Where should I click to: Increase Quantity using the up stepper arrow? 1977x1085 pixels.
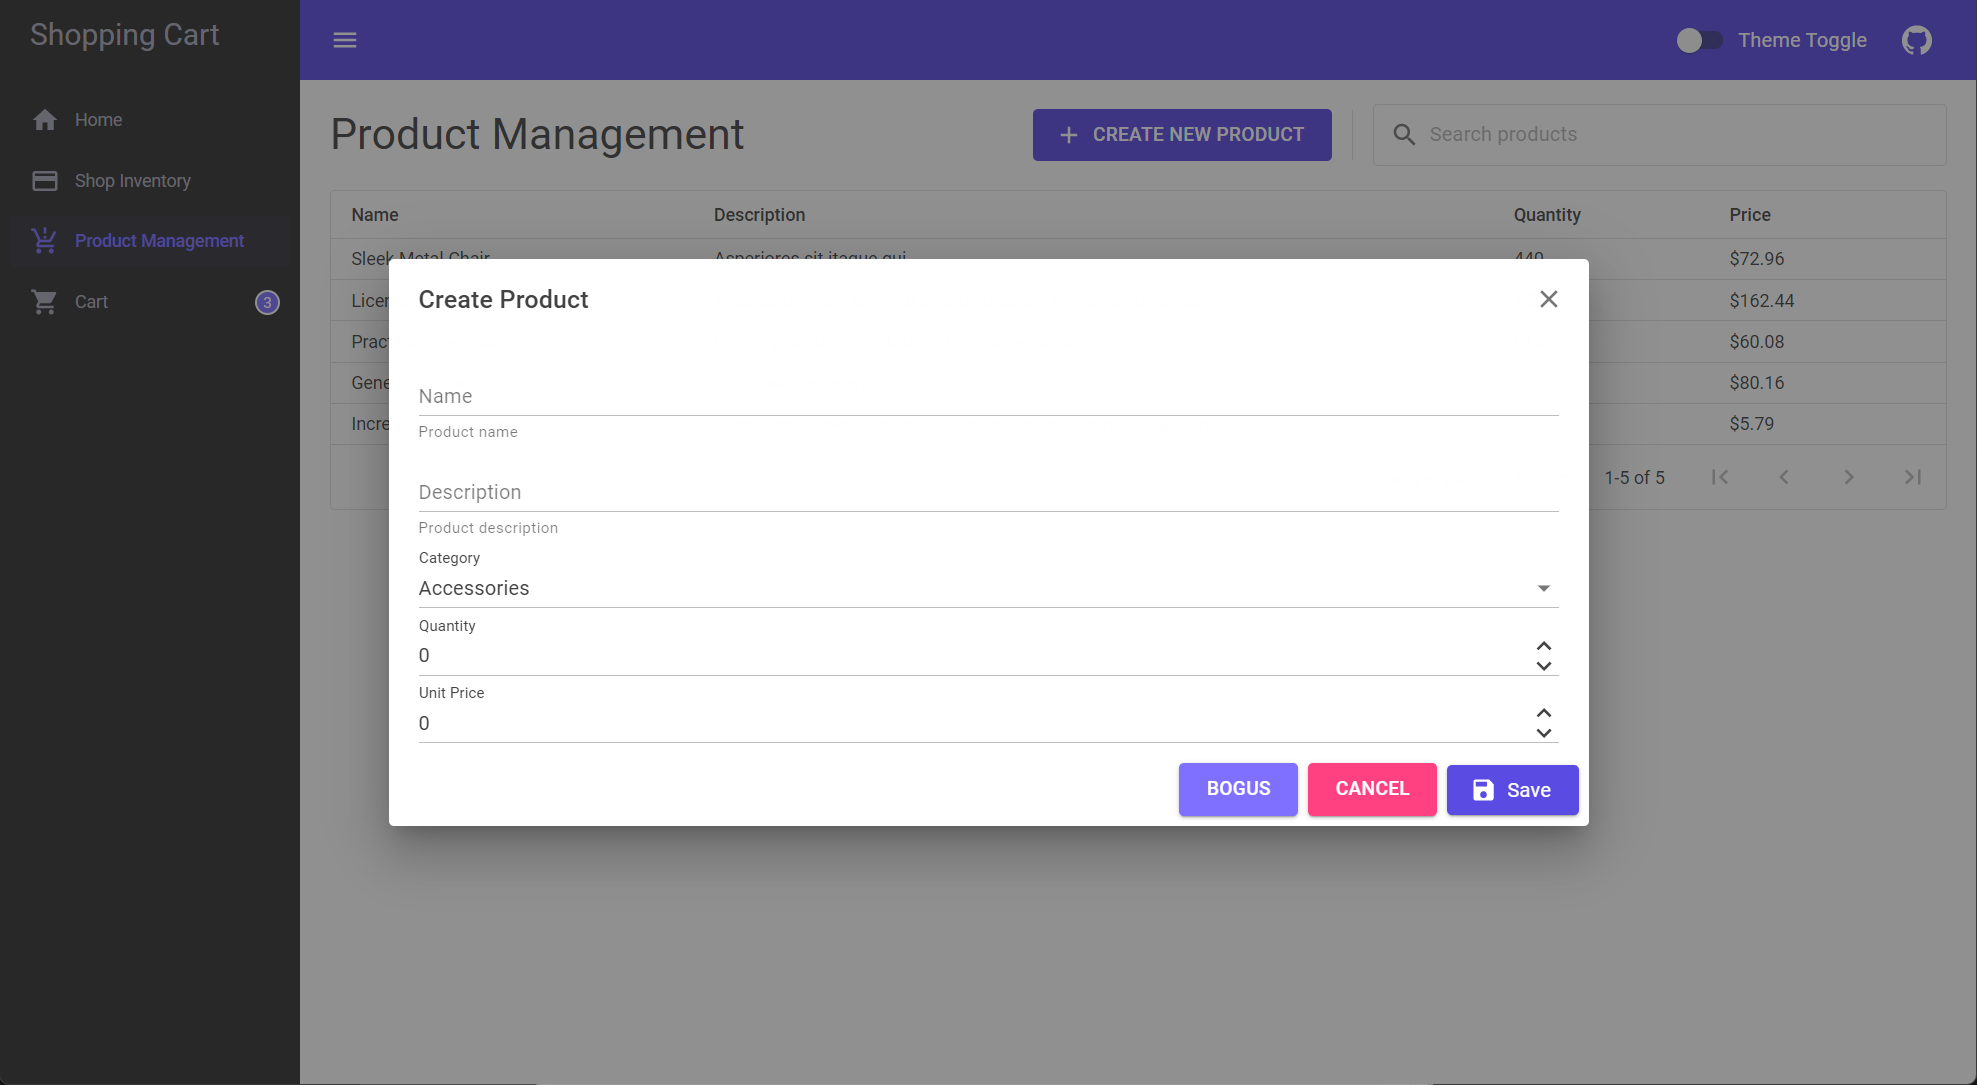click(1544, 645)
